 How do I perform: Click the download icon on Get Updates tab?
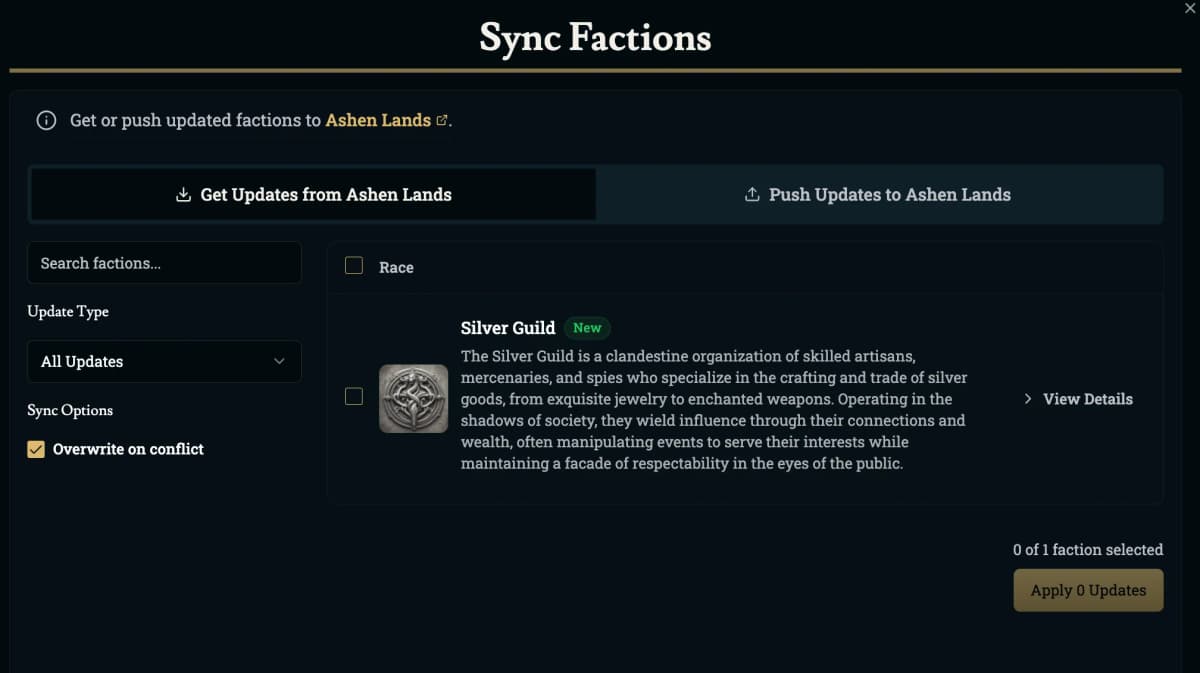(183, 195)
